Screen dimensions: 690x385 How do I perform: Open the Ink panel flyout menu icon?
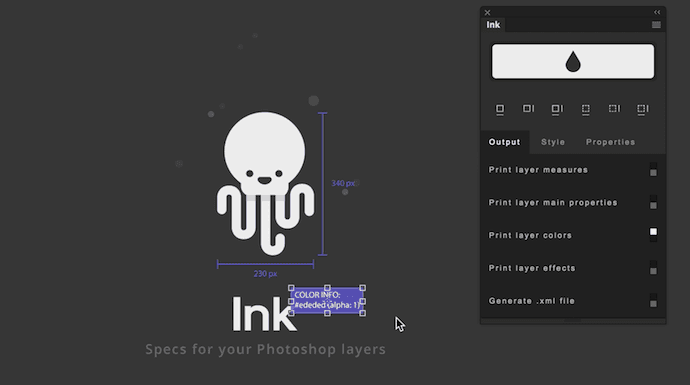coord(656,25)
